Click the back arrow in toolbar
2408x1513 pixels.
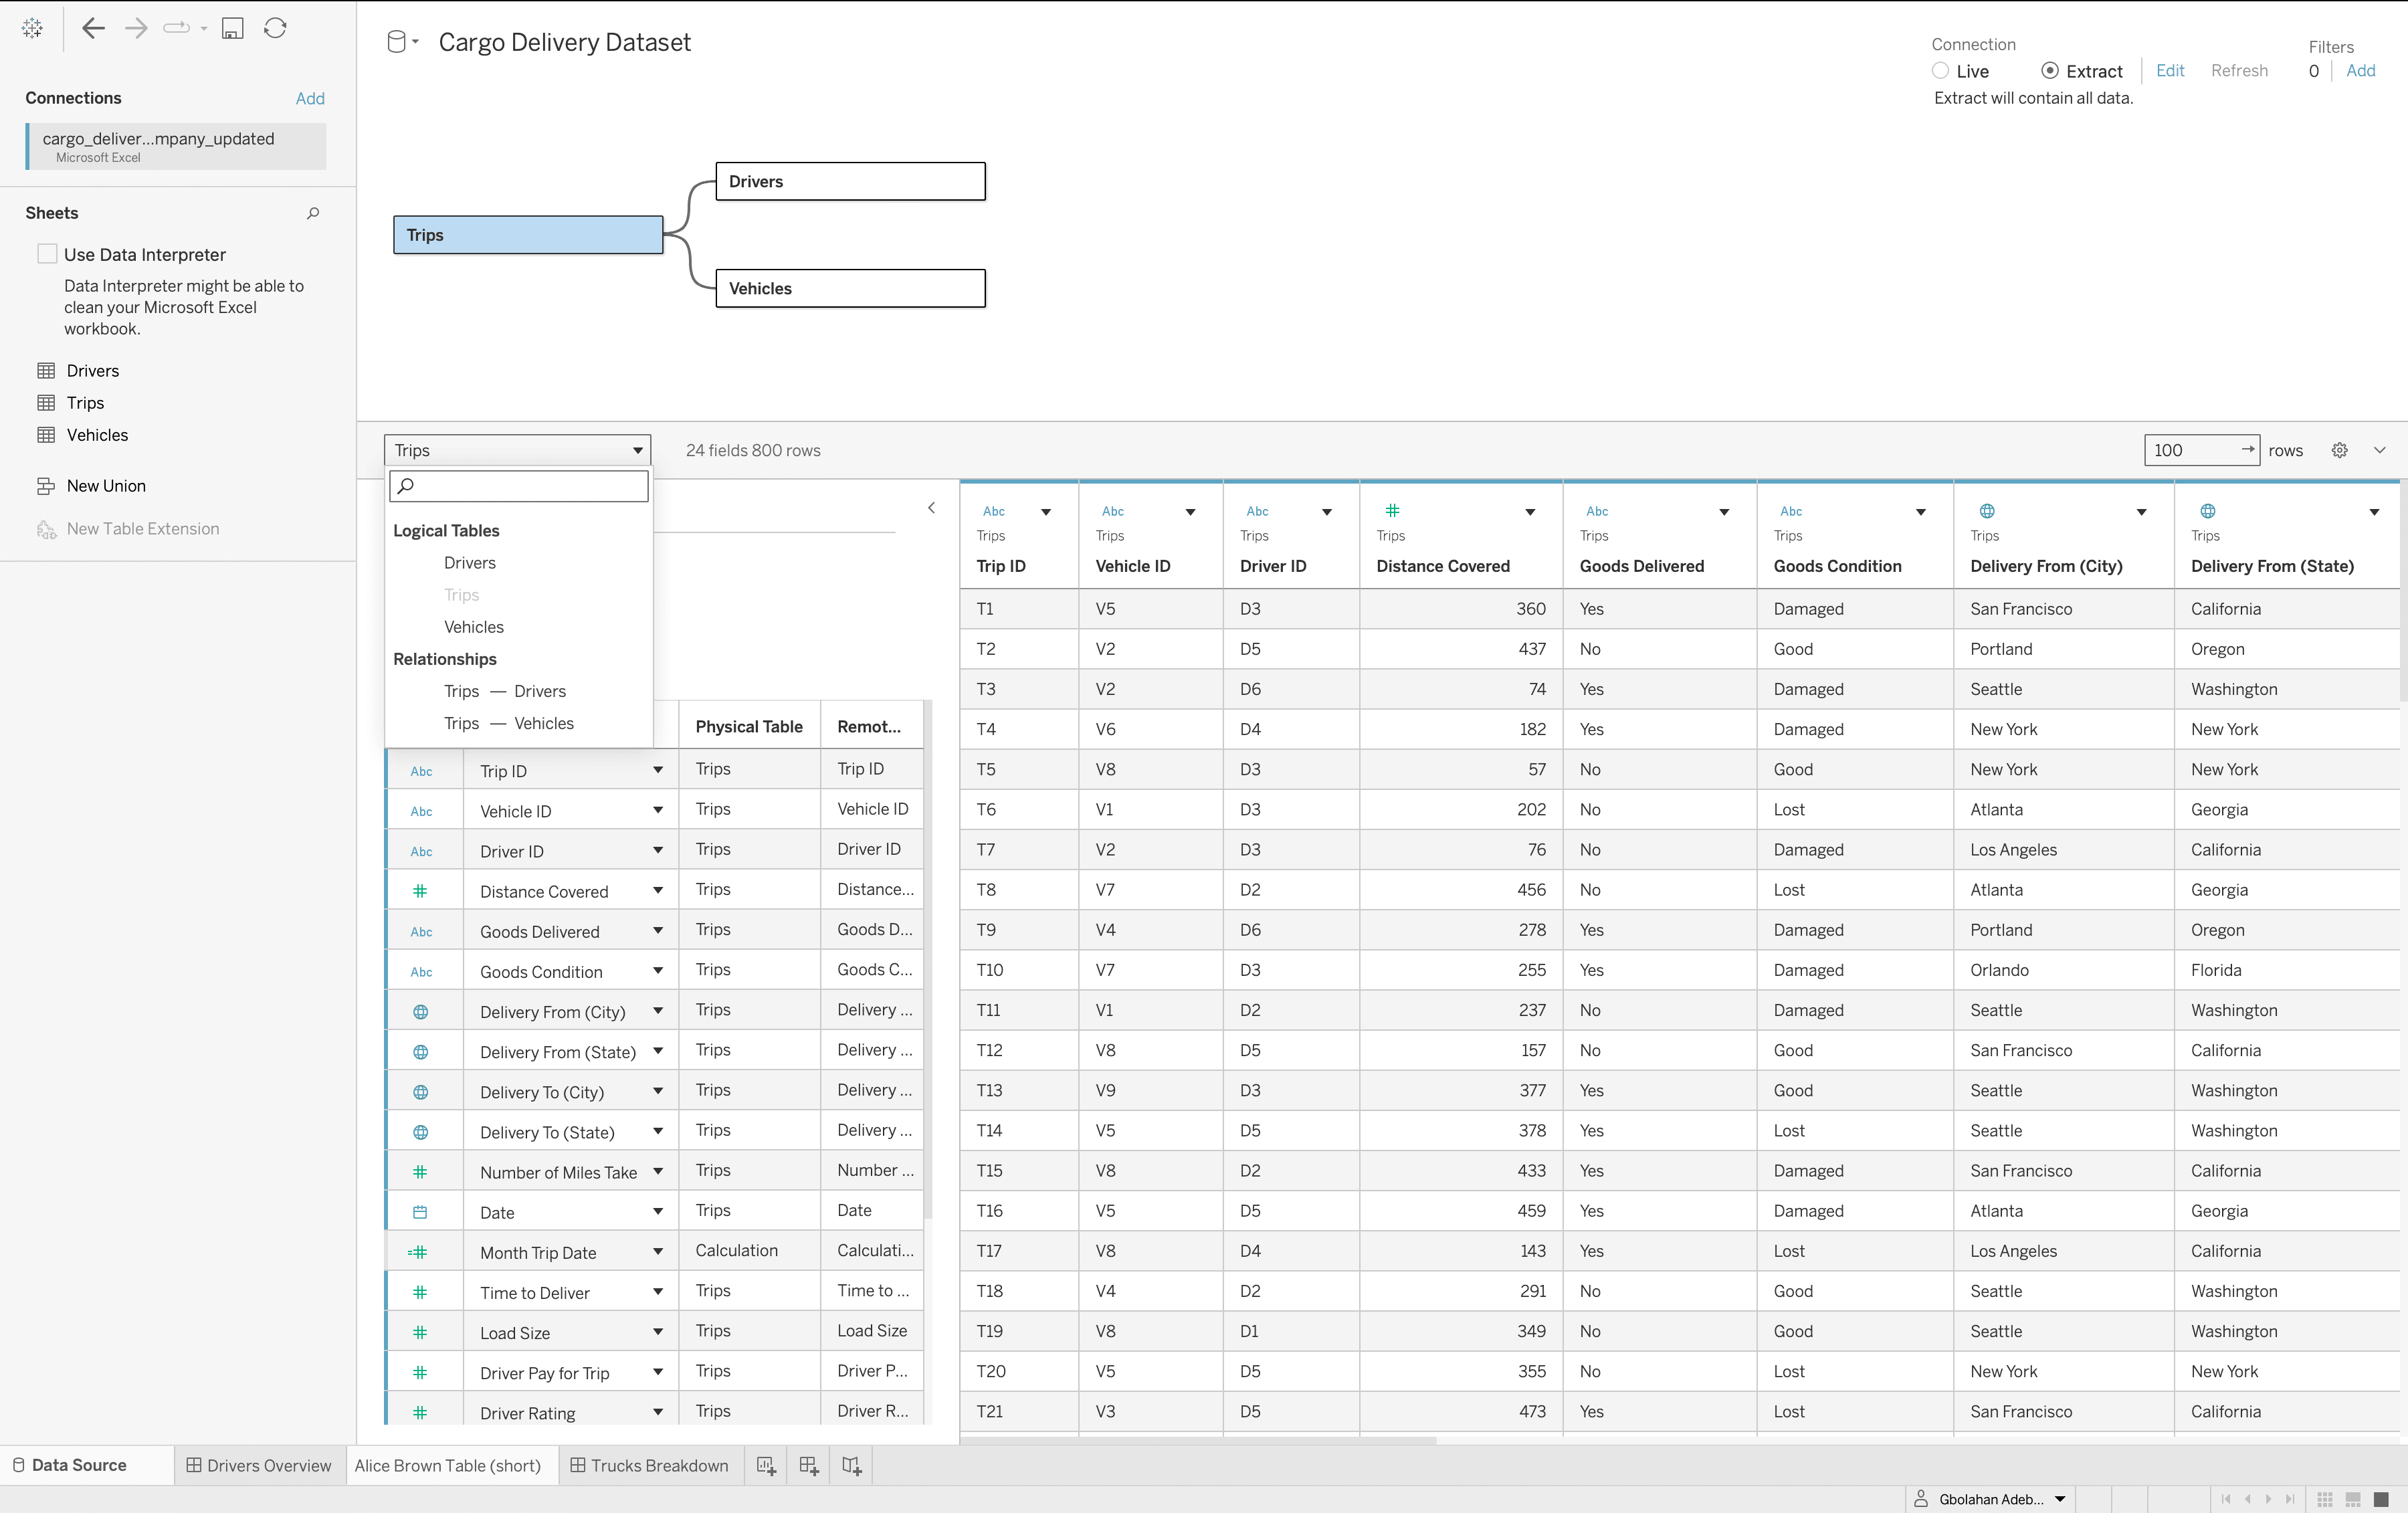pyautogui.click(x=93, y=28)
